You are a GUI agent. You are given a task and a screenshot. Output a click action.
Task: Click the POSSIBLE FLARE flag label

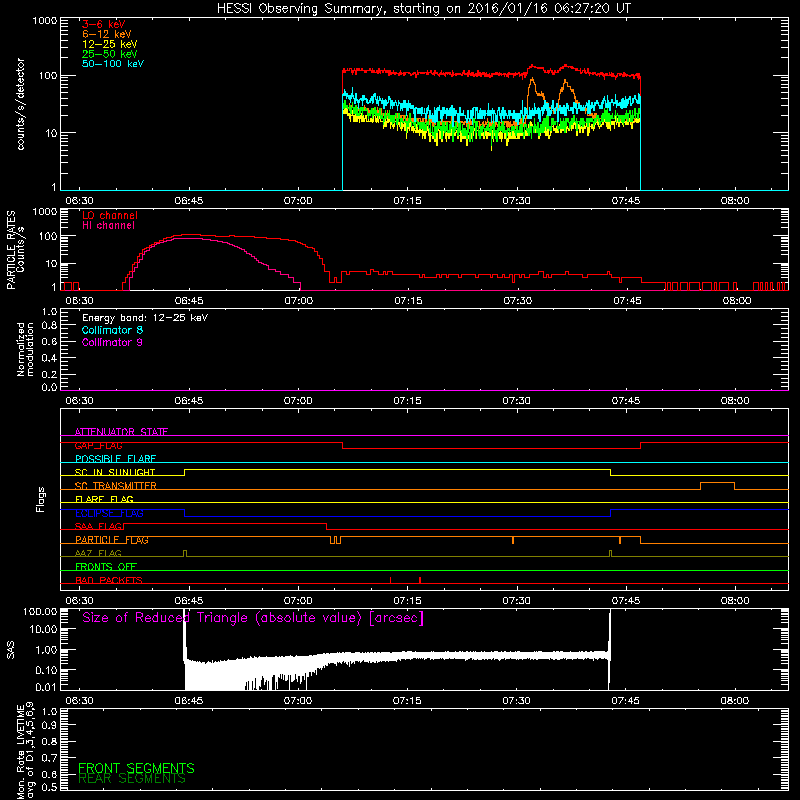tap(115, 459)
